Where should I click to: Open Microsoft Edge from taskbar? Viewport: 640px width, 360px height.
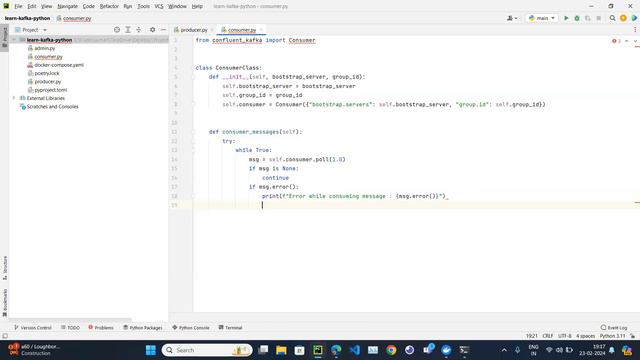point(336,350)
